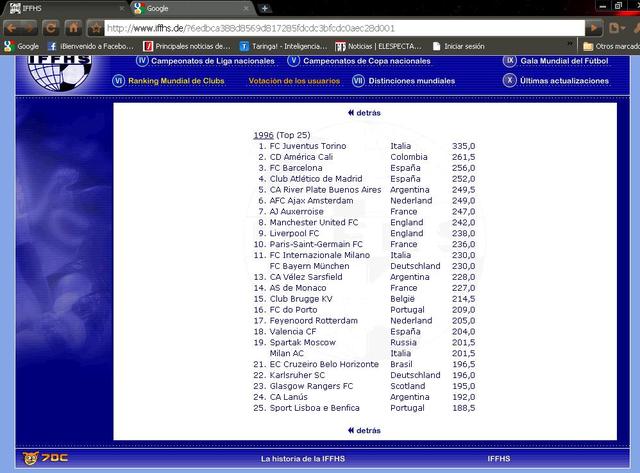Click the address bar URL field
This screenshot has width=640, height=473.
click(x=344, y=28)
